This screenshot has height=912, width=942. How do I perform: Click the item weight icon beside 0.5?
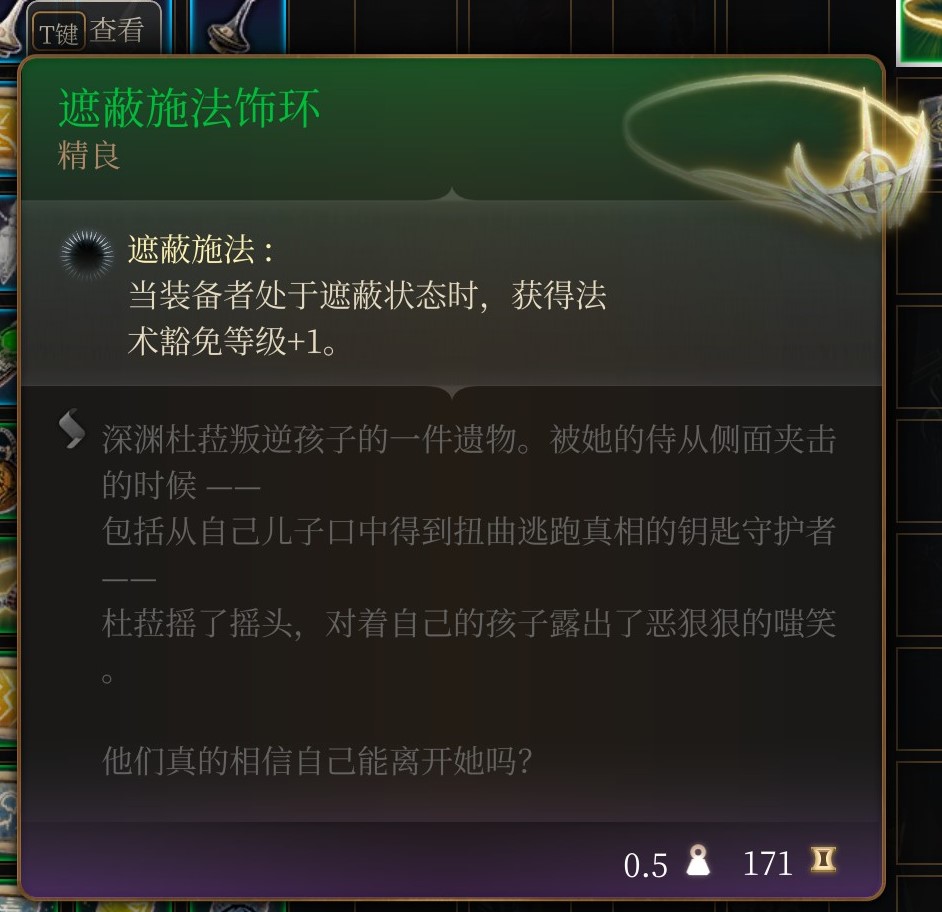(698, 861)
